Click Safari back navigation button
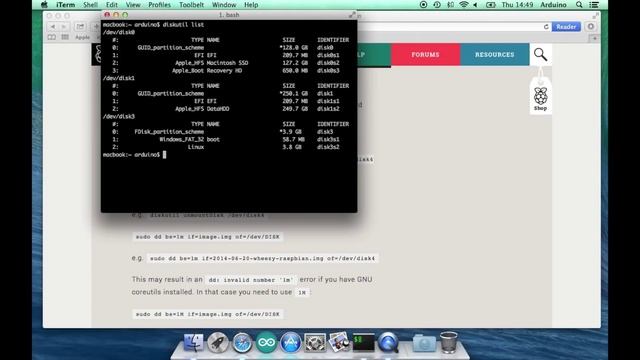This screenshot has width=640, height=360. coord(53,27)
